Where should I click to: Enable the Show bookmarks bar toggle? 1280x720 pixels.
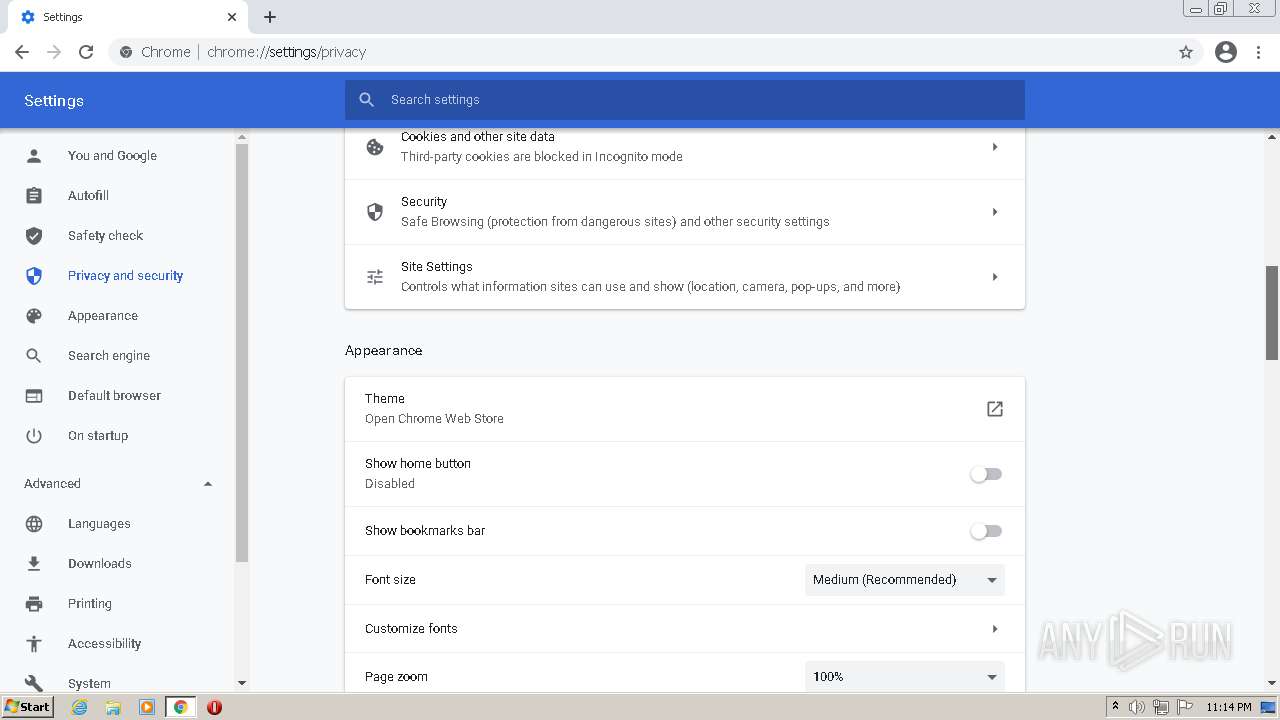pos(986,531)
